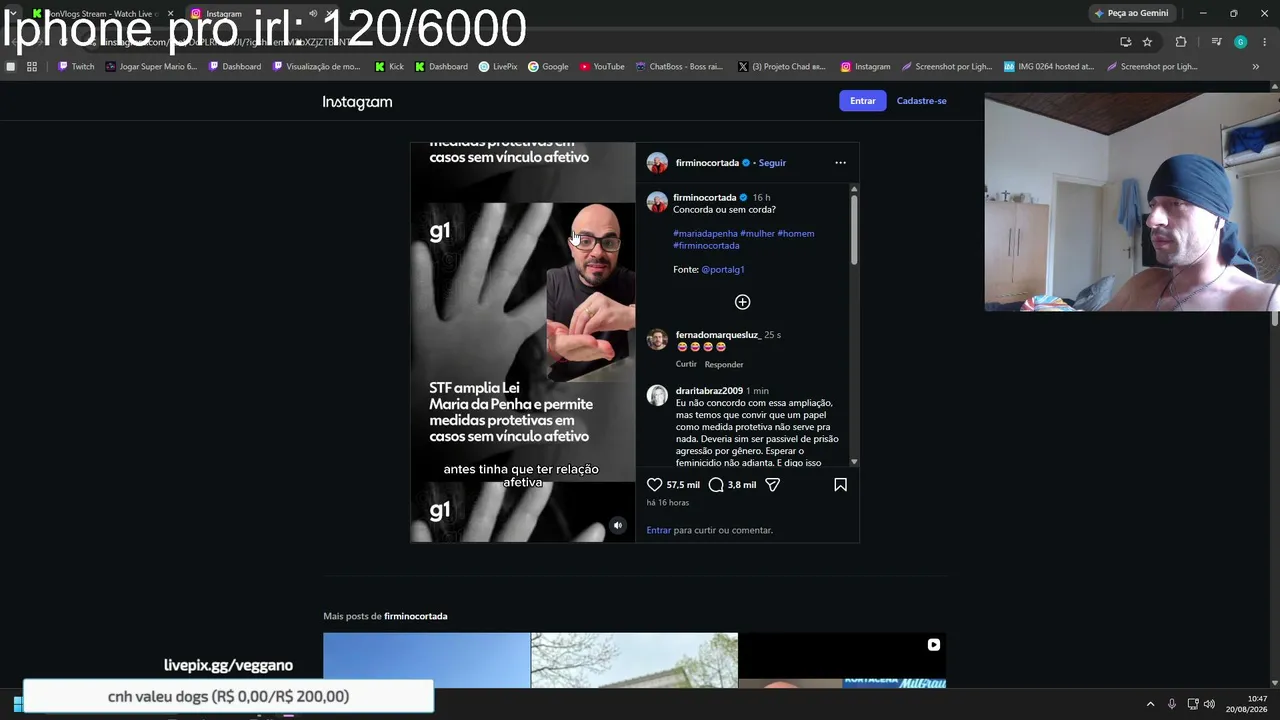Viewport: 1280px width, 720px height.
Task: Open the YouTube bookmark
Action: 602,67
